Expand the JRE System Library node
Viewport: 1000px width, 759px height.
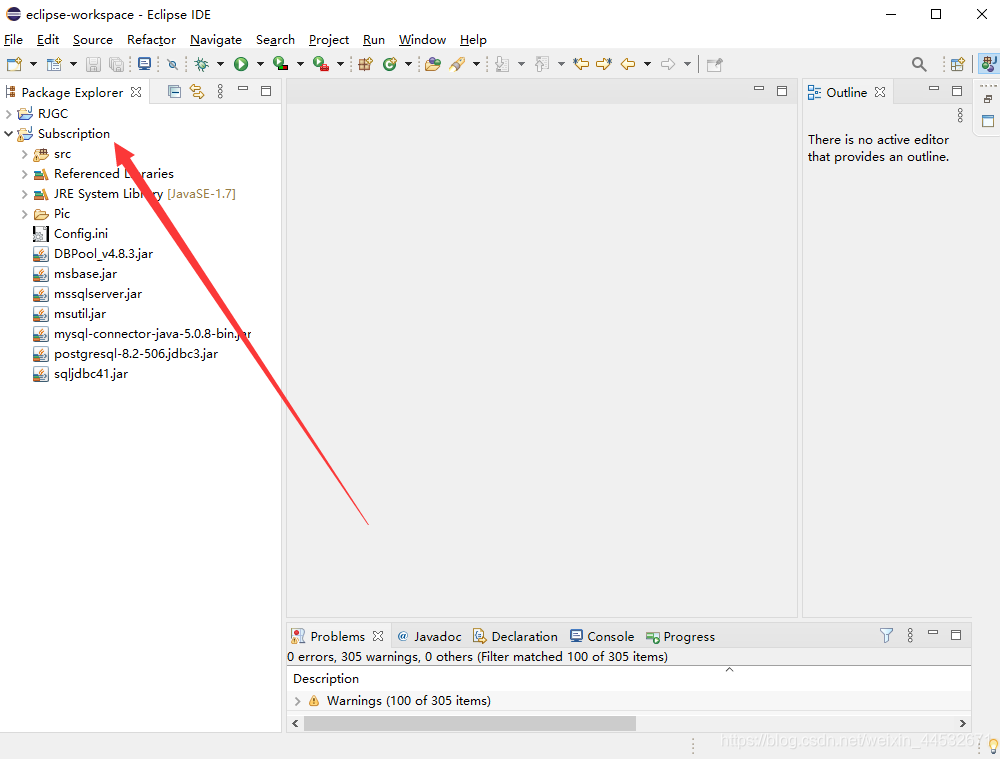pyautogui.click(x=24, y=194)
